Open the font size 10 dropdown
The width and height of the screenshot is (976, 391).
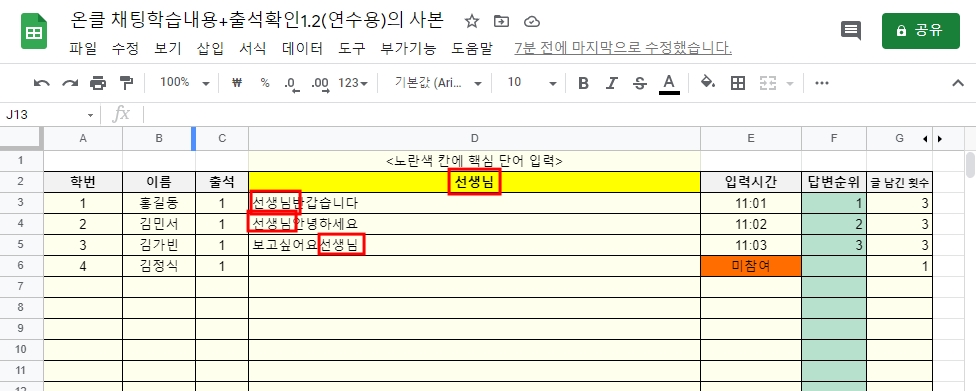[x=531, y=83]
